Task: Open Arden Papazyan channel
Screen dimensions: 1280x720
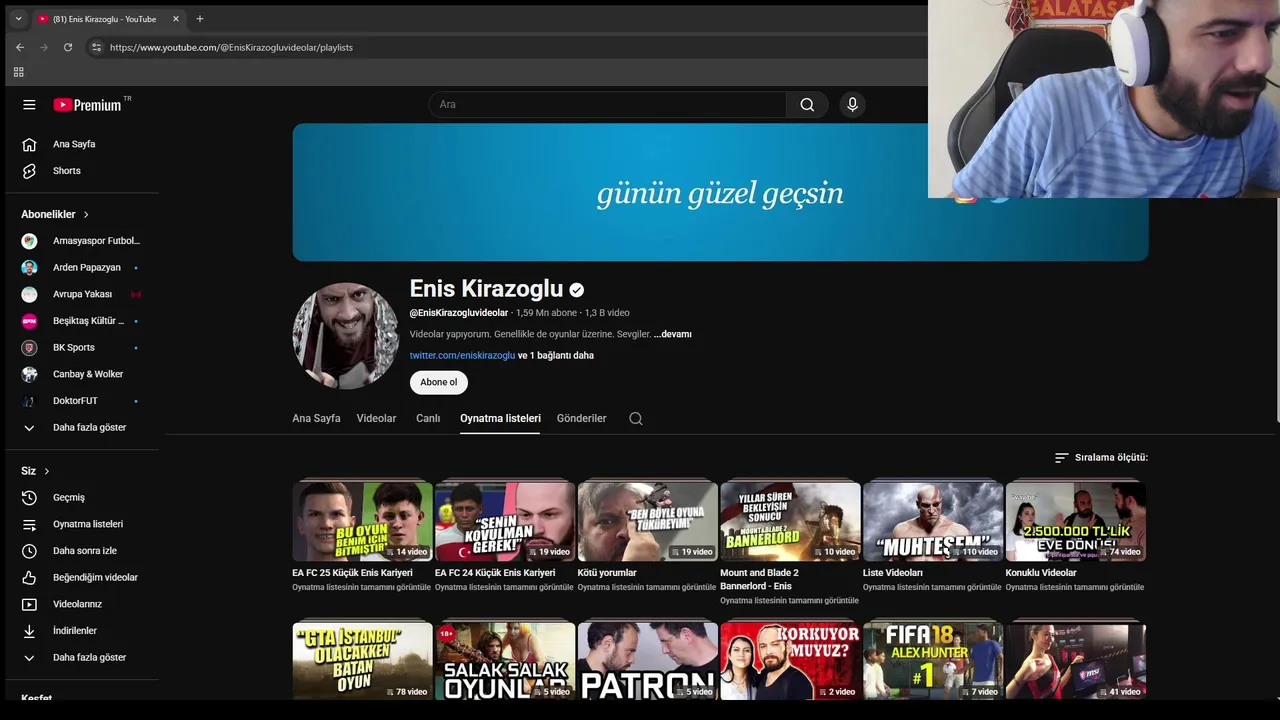Action: [x=82, y=267]
